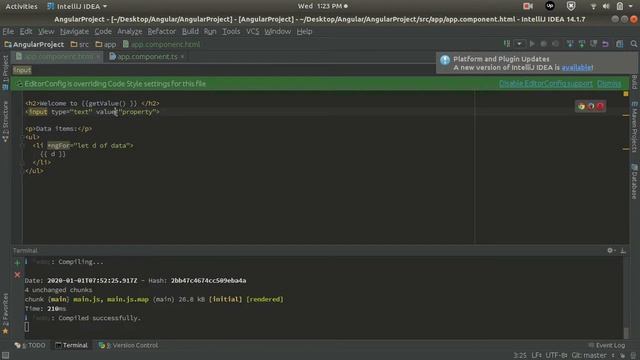
Task: Click the 3:25 cursor position indicator
Action: pyautogui.click(x=520, y=356)
